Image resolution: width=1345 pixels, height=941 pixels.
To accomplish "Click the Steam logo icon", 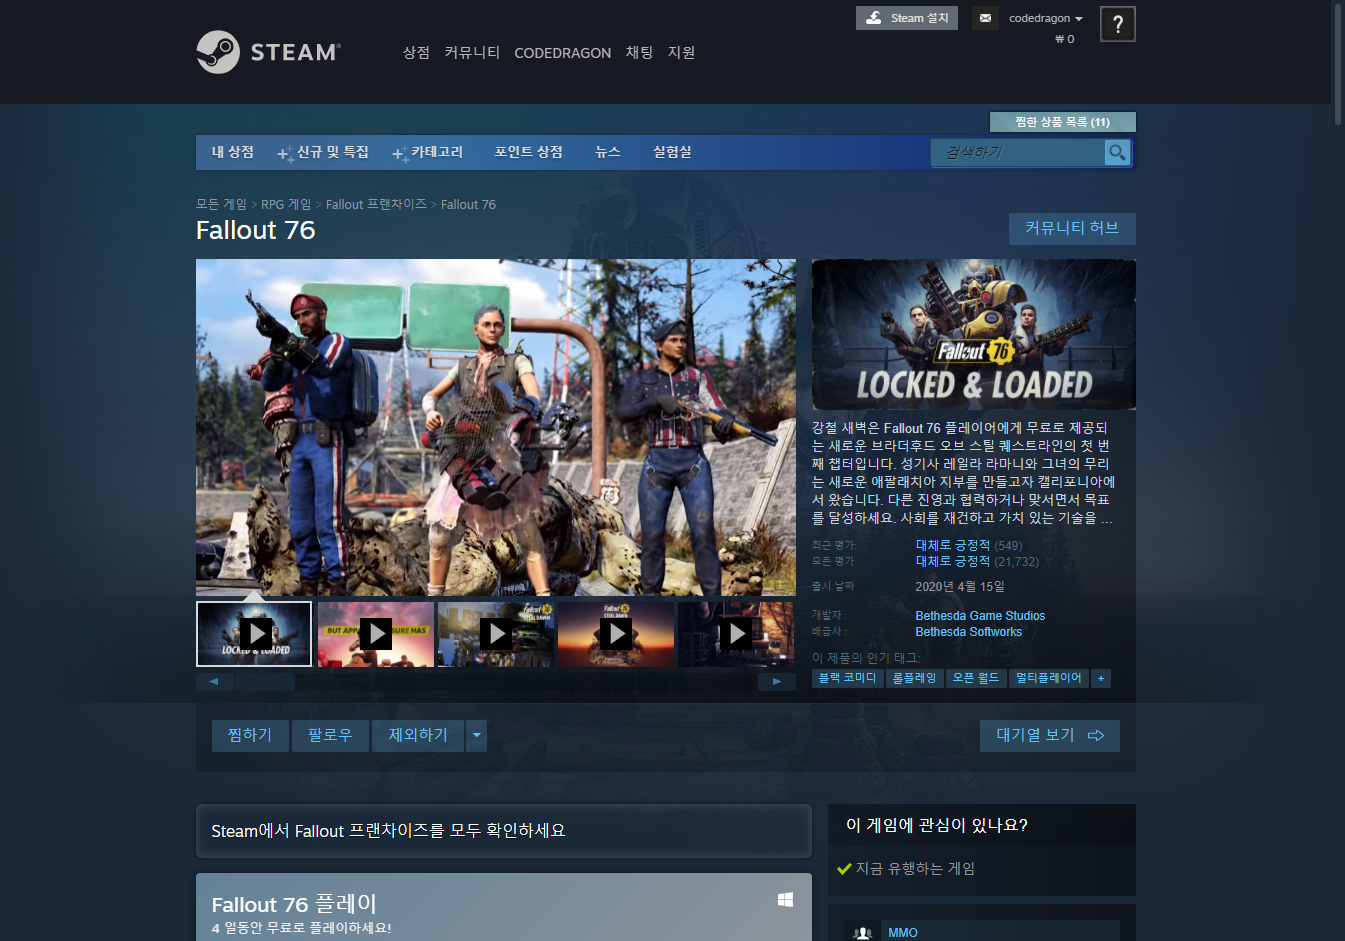I will (218, 52).
